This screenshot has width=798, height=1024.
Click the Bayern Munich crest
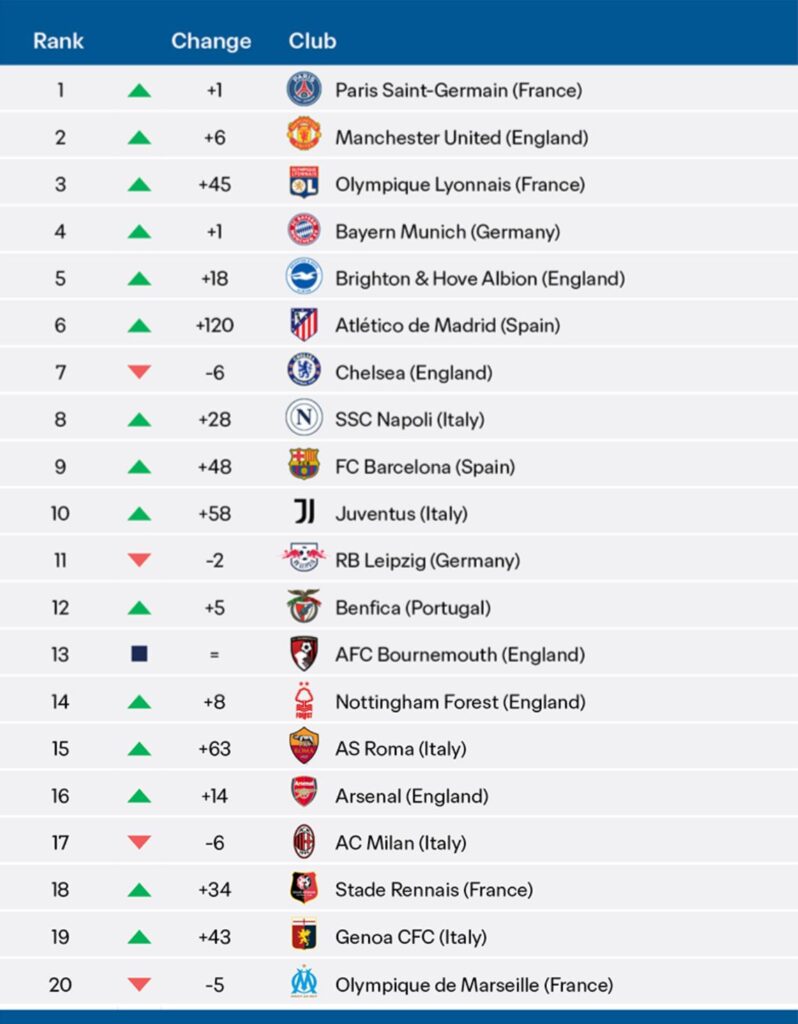pos(304,231)
